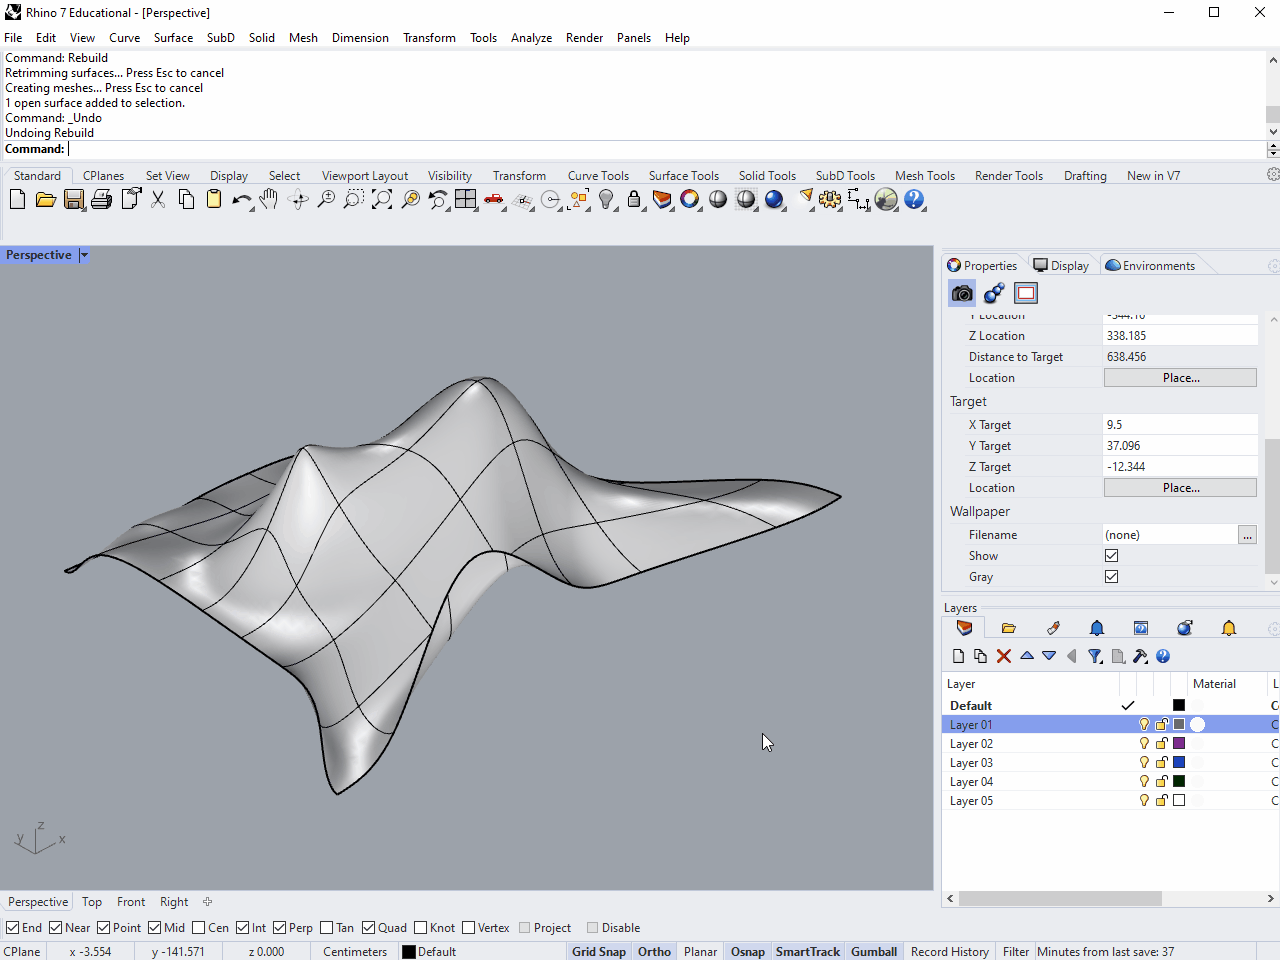Image resolution: width=1280 pixels, height=960 pixels.
Task: Click Place button under Target location
Action: coord(1180,488)
